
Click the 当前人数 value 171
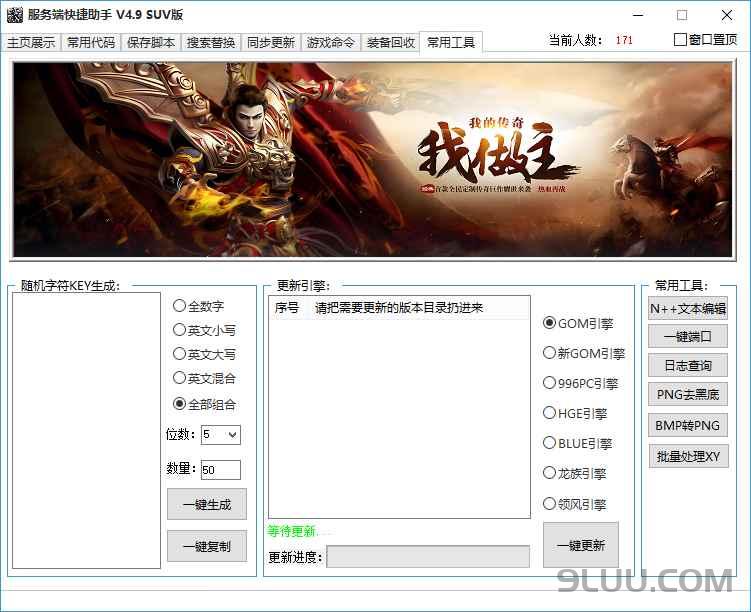tap(624, 40)
